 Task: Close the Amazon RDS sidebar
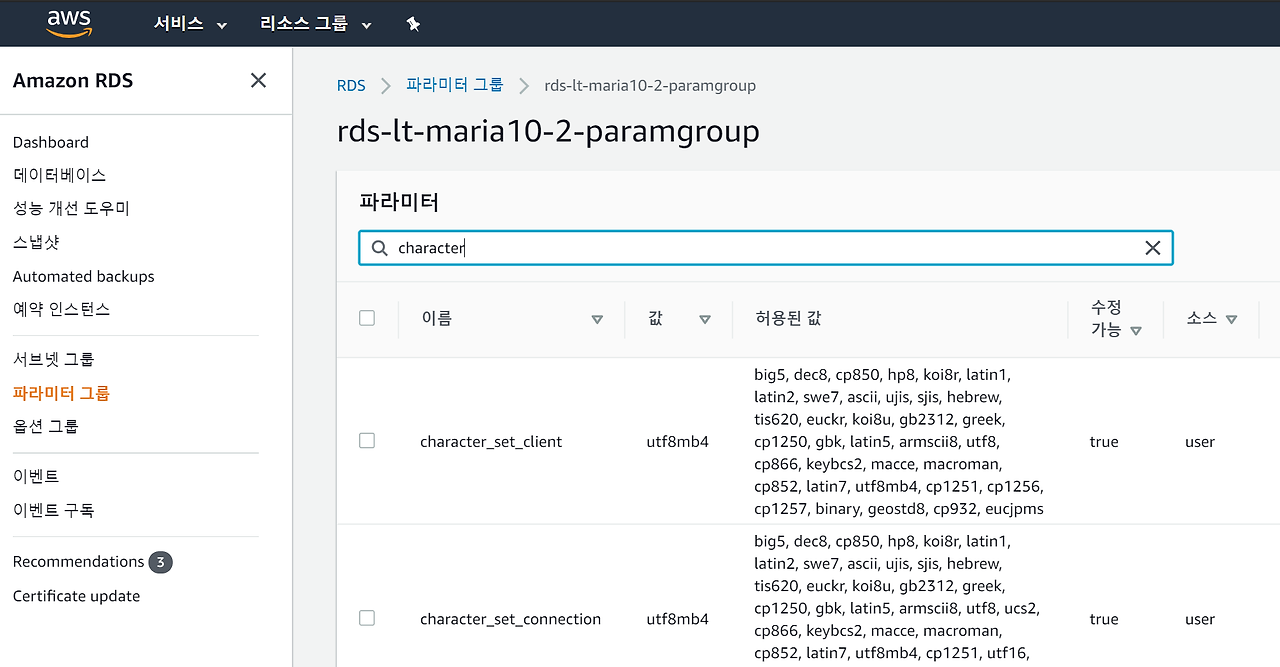tap(258, 80)
